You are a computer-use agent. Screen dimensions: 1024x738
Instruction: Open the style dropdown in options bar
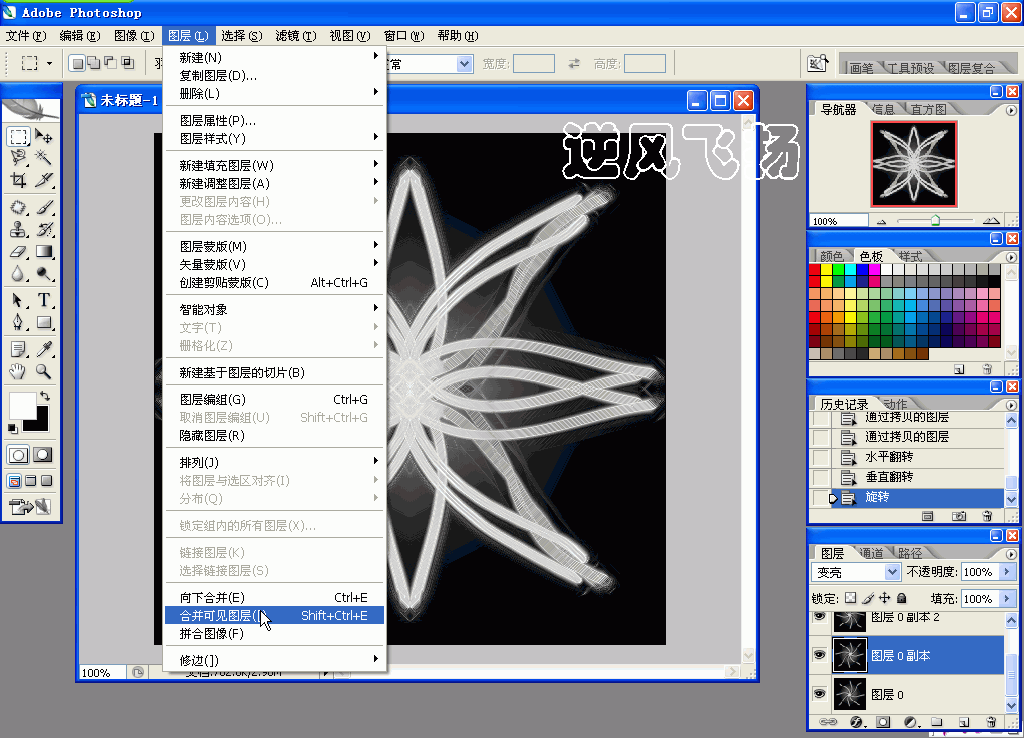(x=464, y=64)
